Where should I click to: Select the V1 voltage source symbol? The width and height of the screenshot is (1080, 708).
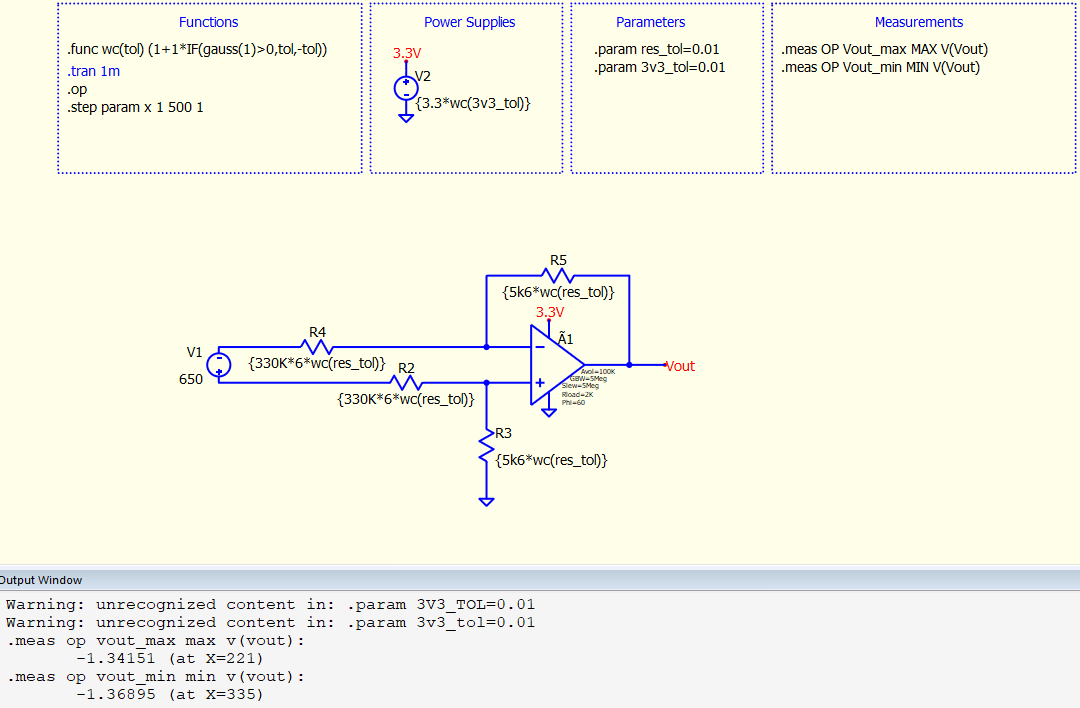(218, 365)
